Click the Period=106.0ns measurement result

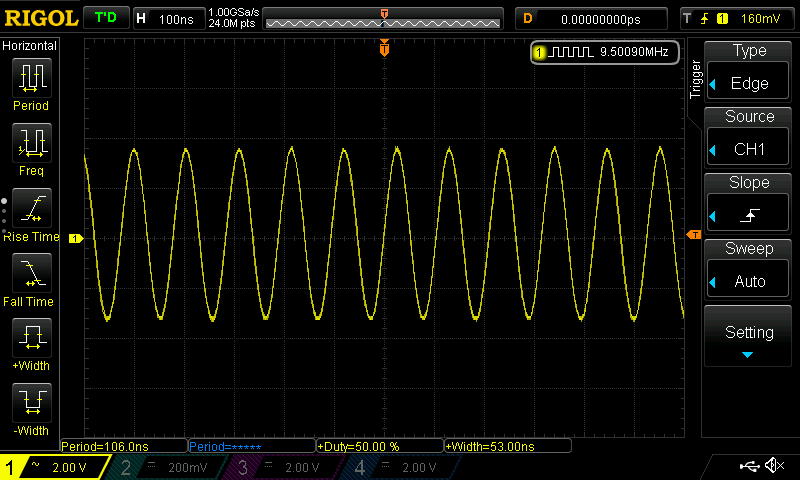[124, 446]
